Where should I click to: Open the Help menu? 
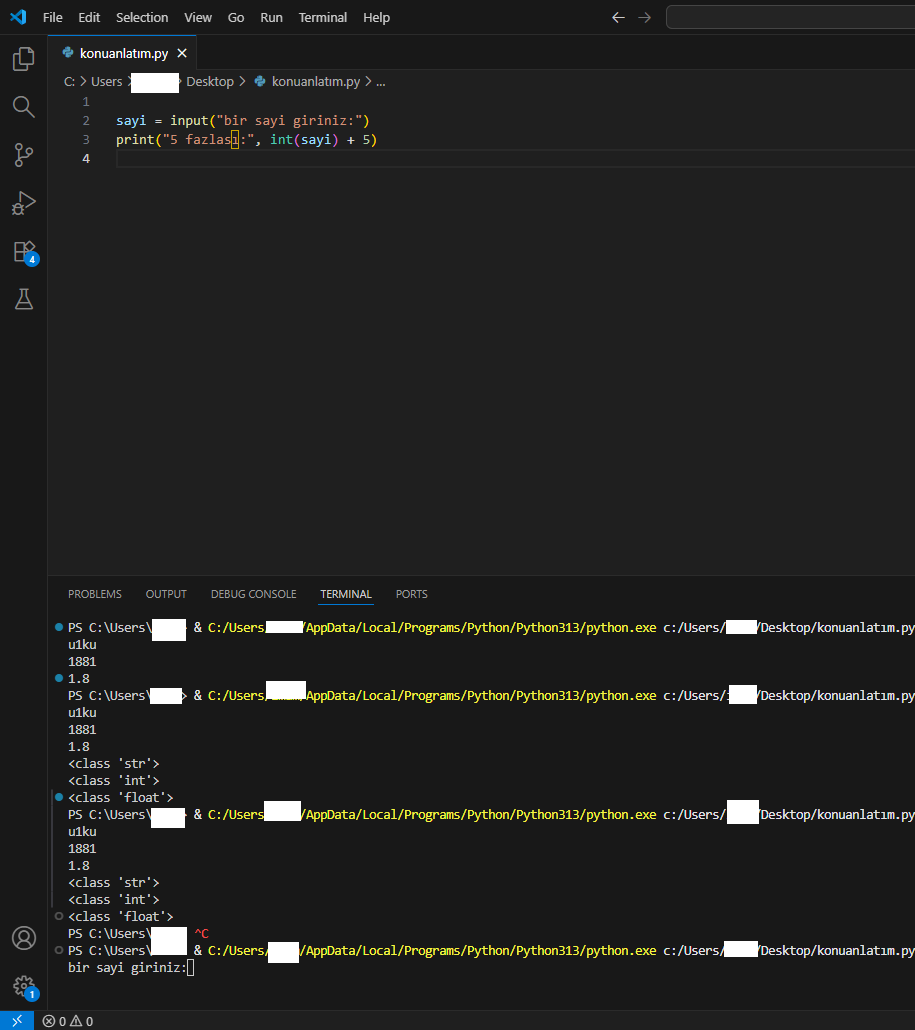376,18
